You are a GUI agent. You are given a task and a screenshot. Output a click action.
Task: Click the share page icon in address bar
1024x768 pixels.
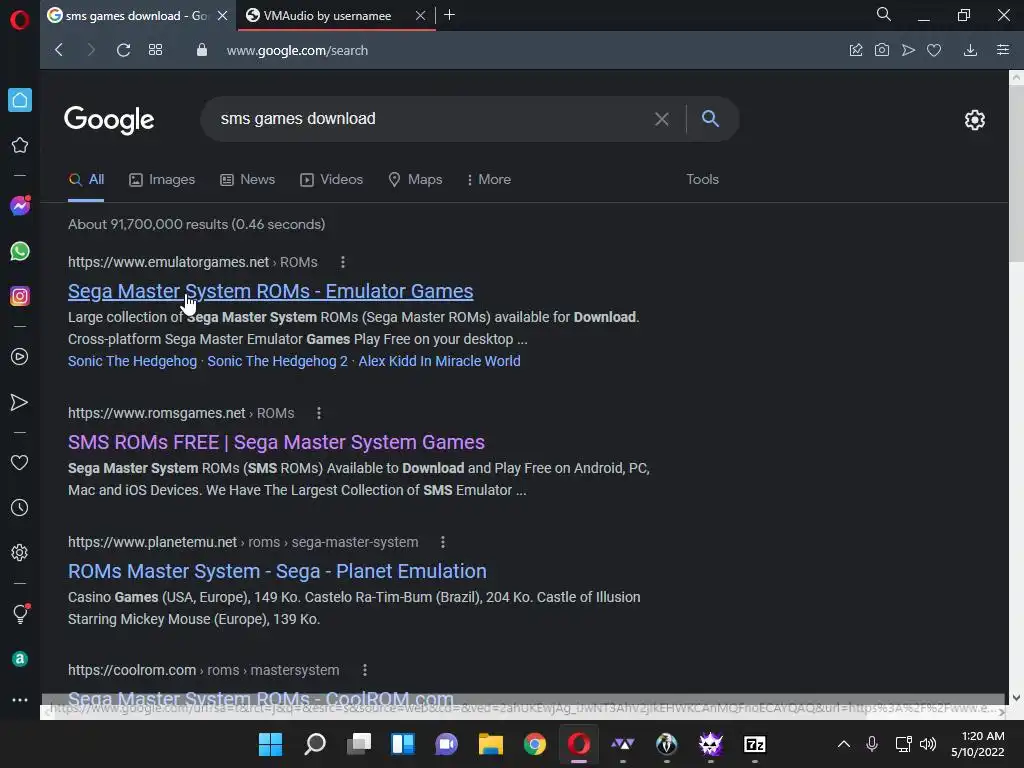(856, 50)
